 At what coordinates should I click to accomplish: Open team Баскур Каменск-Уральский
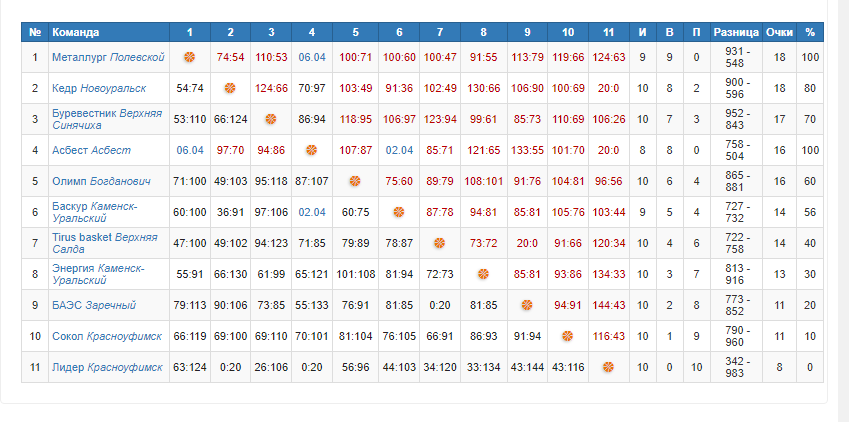95,212
